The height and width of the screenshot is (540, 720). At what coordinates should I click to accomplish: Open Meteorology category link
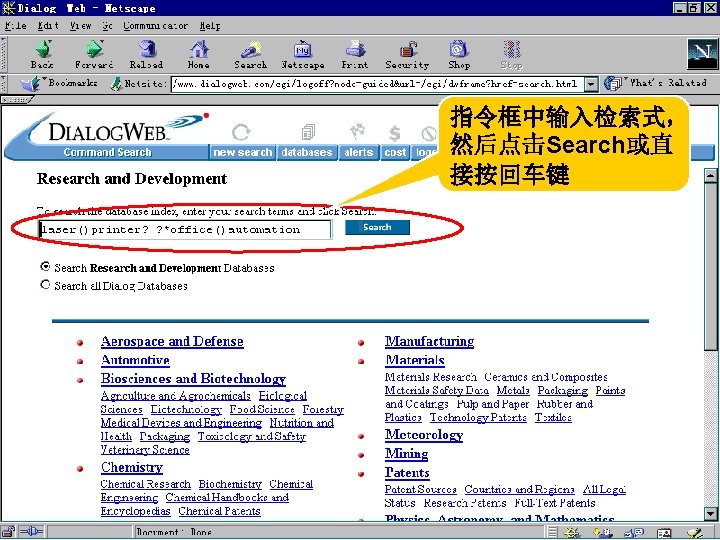424,435
